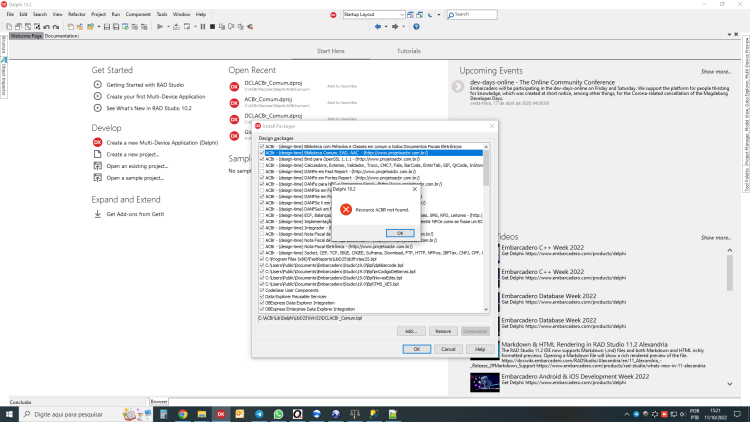Click Cancel in Install Packages dialog
This screenshot has width=750, height=422.
(448, 349)
